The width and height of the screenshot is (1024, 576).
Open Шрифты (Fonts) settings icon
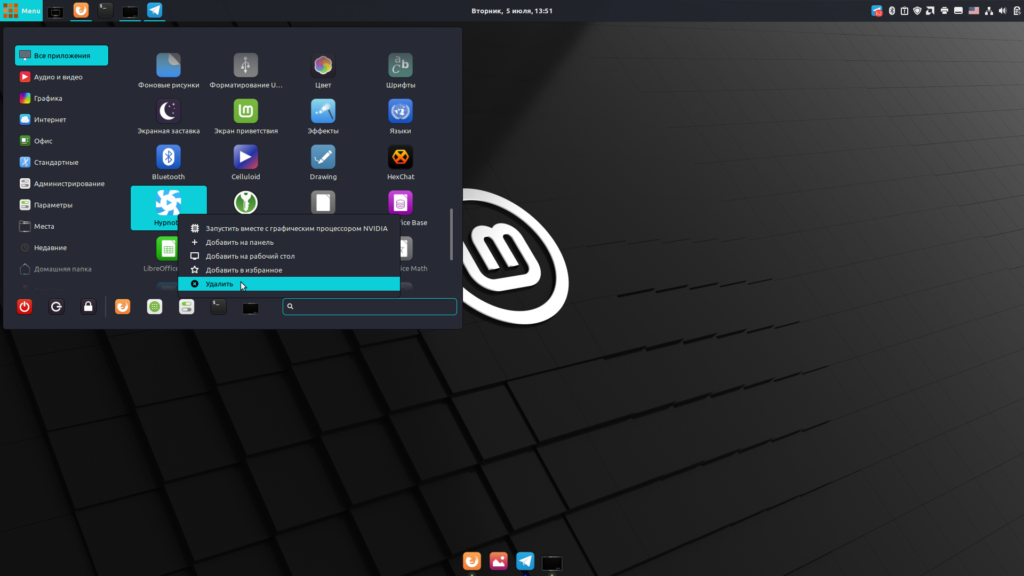point(400,67)
